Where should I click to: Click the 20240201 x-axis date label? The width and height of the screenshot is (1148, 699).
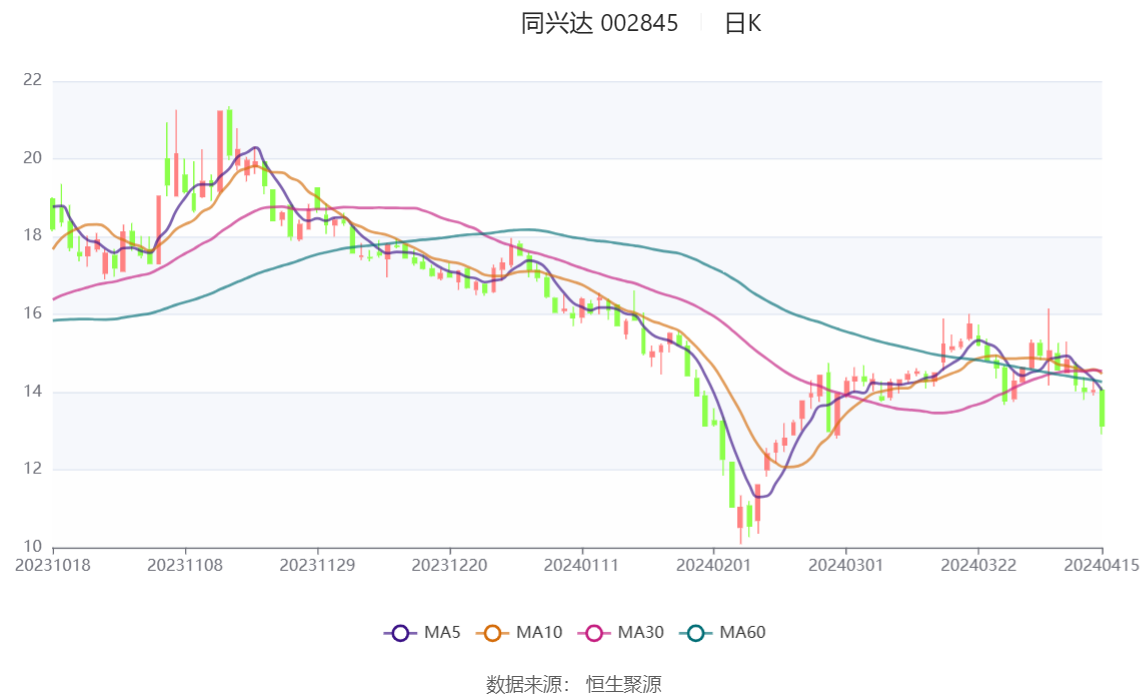(x=714, y=566)
